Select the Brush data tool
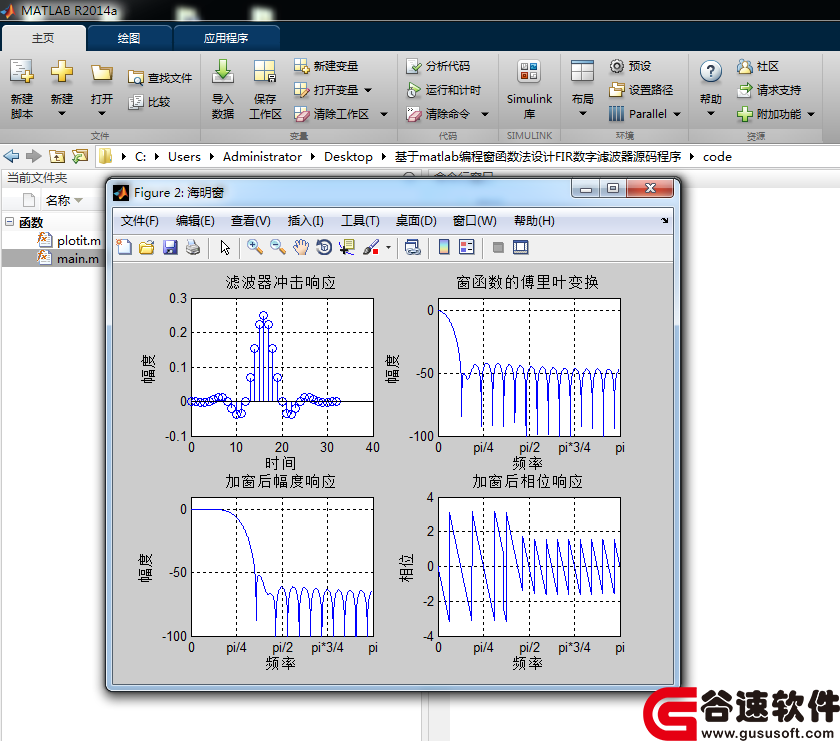This screenshot has width=840, height=741. (371, 247)
